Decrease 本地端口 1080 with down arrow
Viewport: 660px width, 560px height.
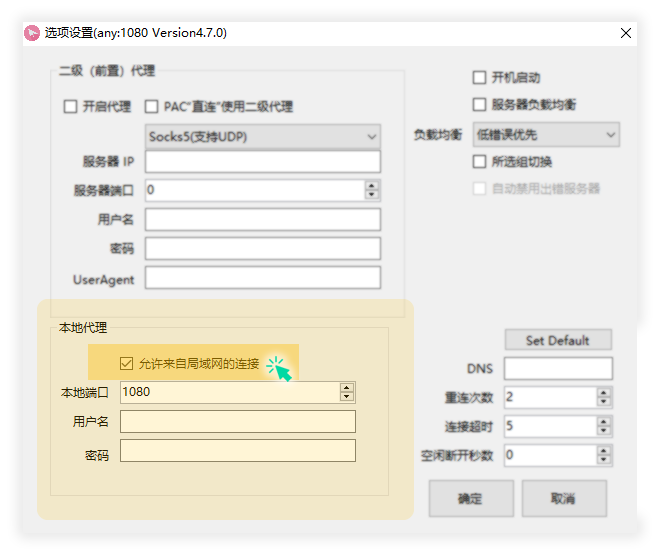346,397
